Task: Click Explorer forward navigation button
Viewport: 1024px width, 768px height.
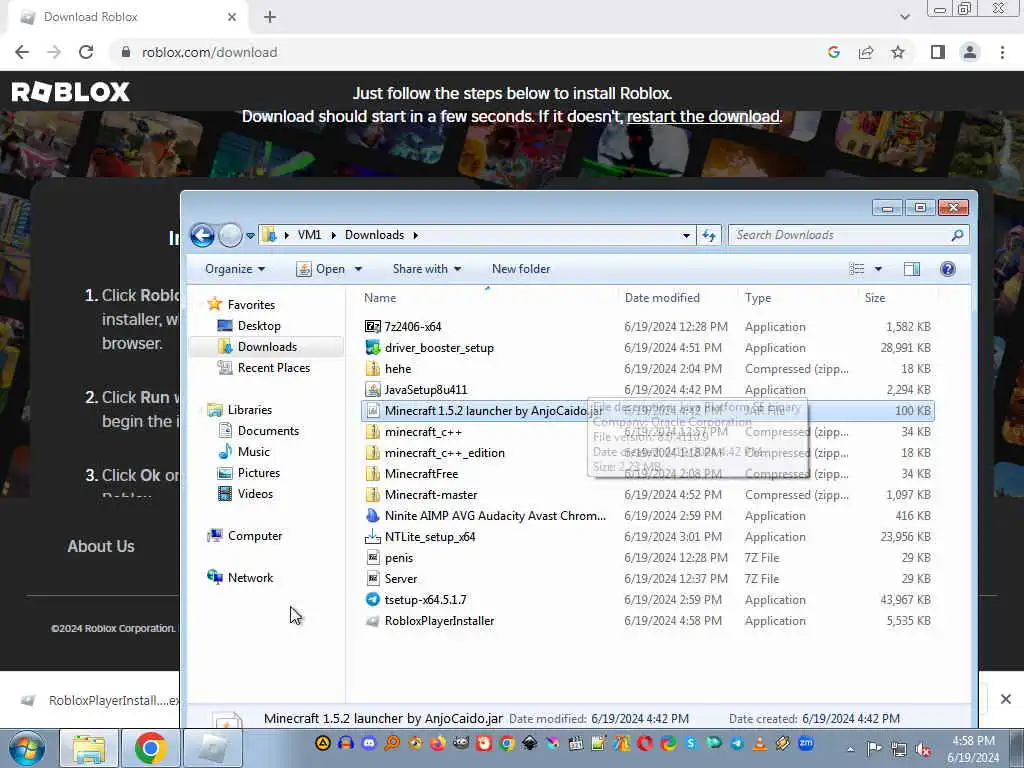Action: [230, 235]
